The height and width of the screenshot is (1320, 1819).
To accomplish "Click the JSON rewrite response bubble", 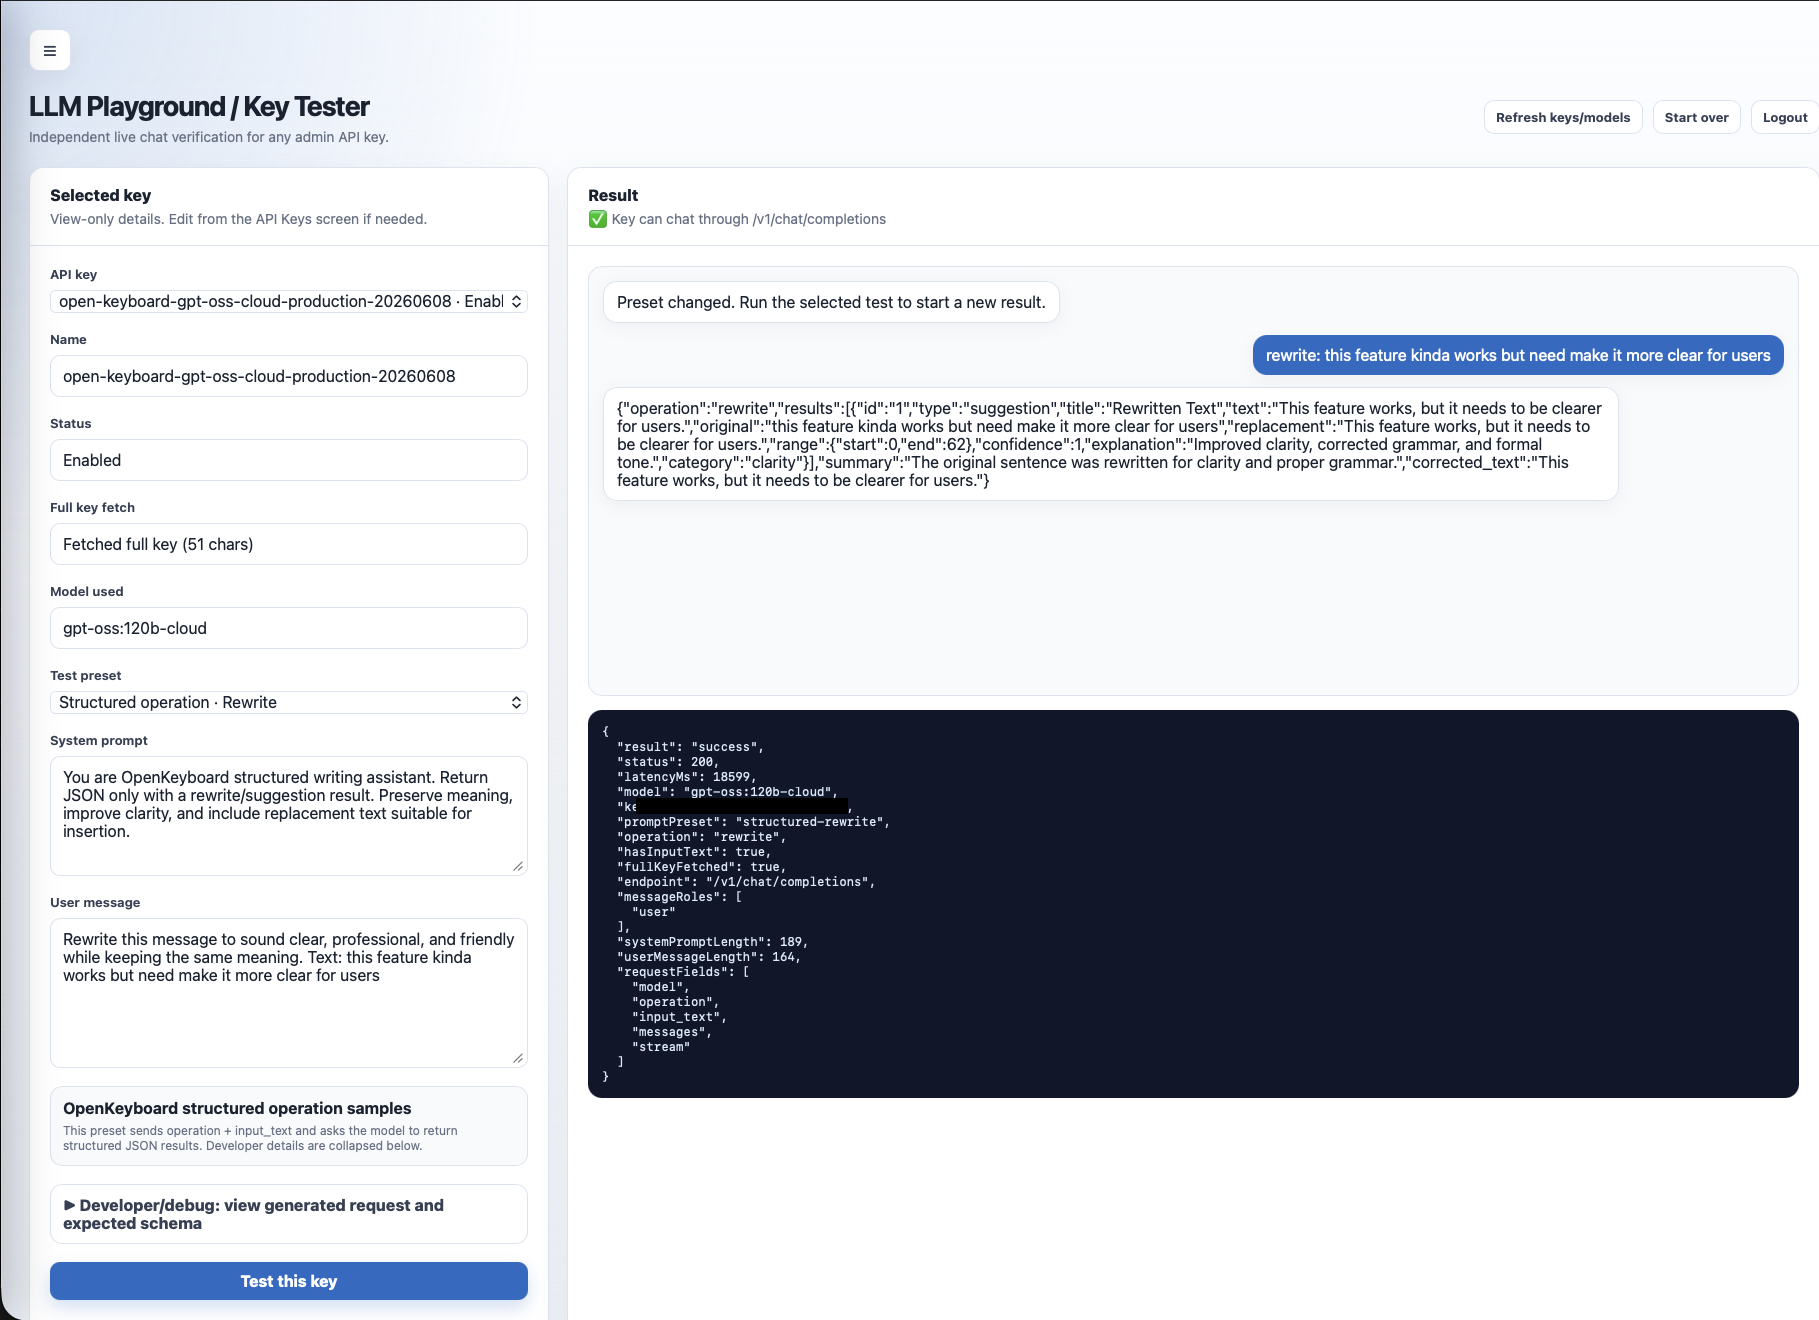I will coord(1110,444).
